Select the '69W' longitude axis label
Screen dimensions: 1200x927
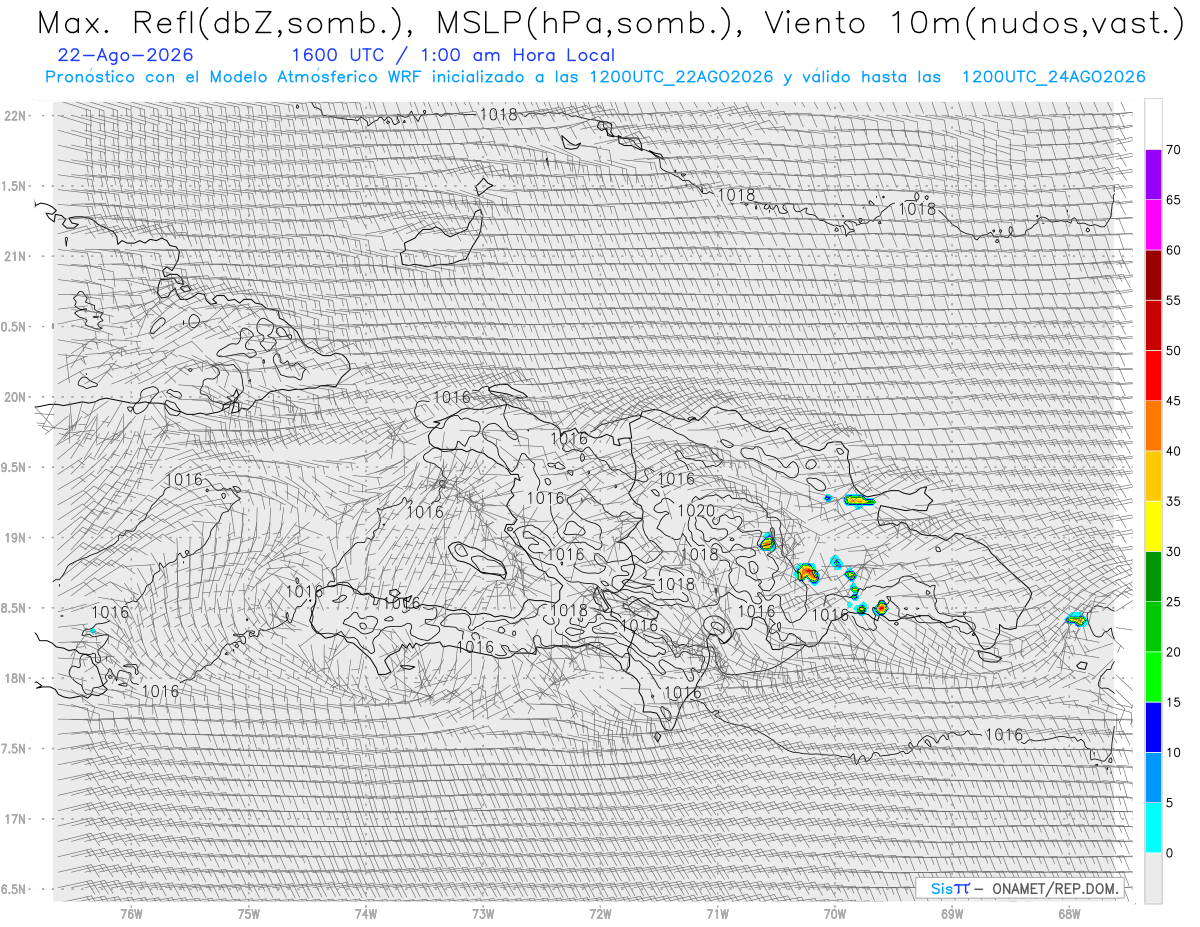pos(952,913)
